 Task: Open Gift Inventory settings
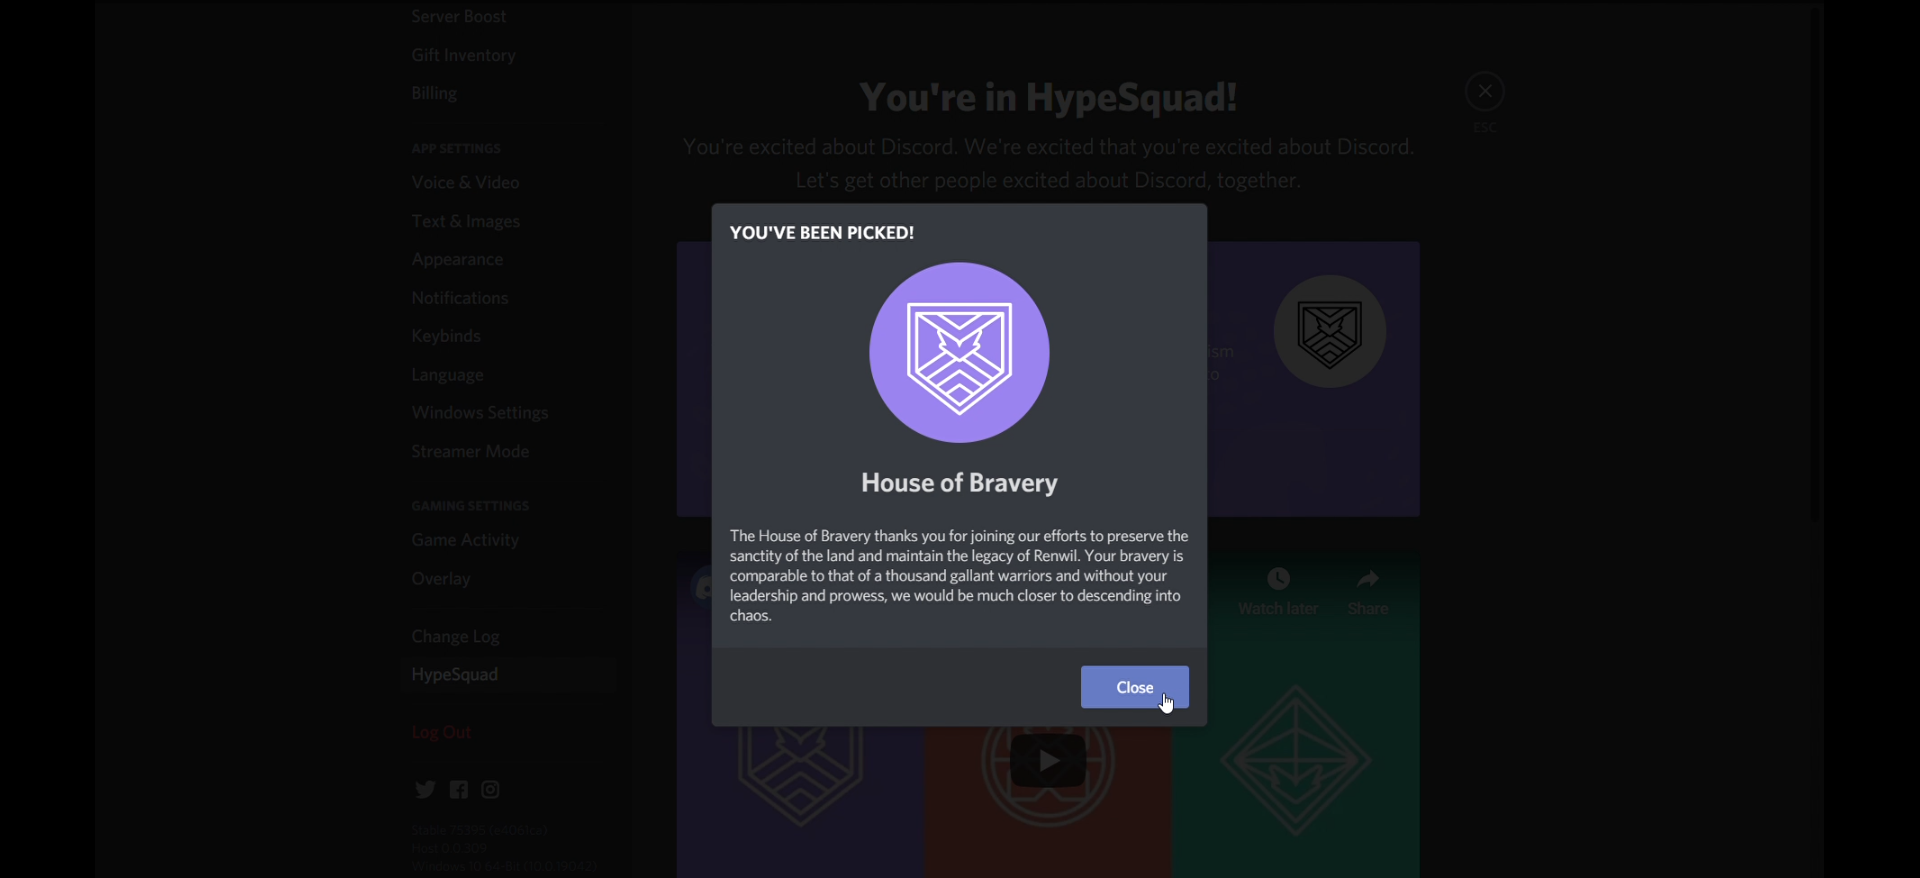[x=463, y=55]
